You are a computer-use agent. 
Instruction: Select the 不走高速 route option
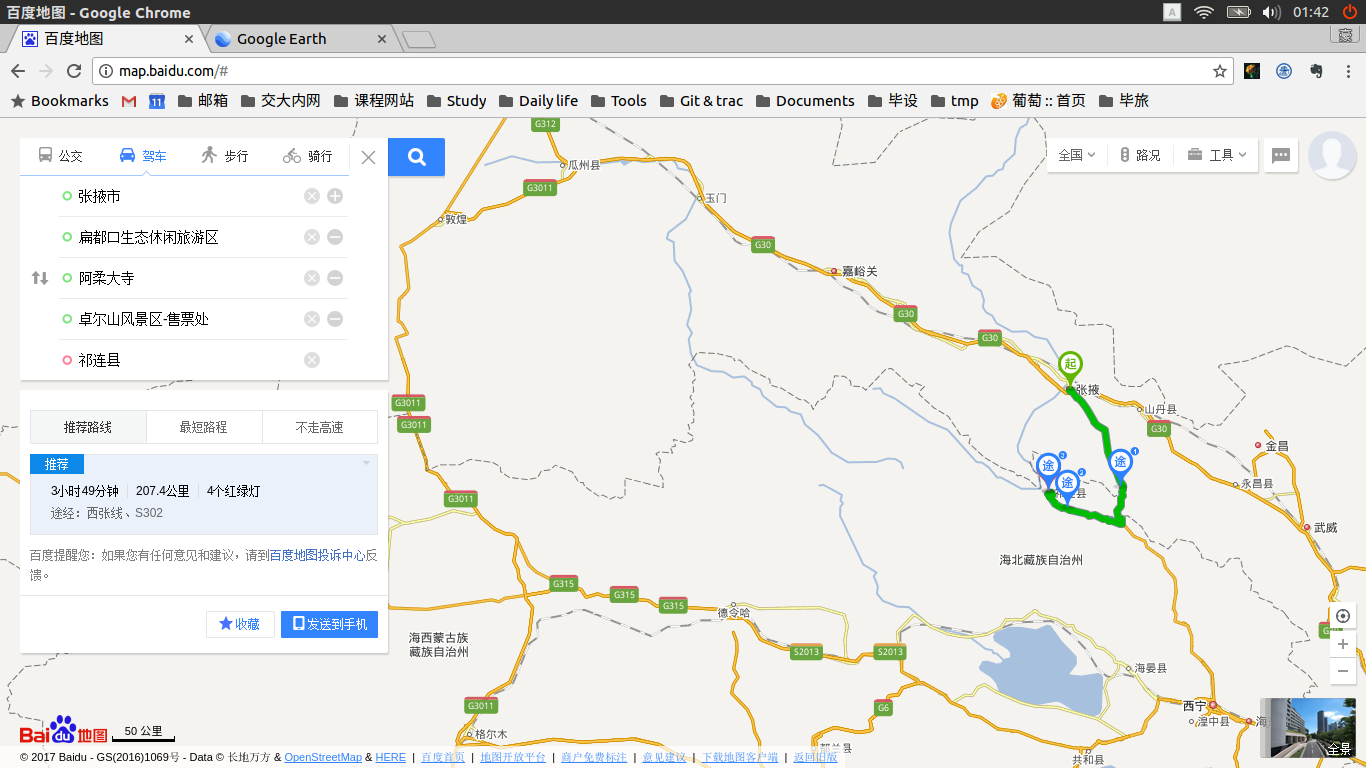(x=319, y=427)
